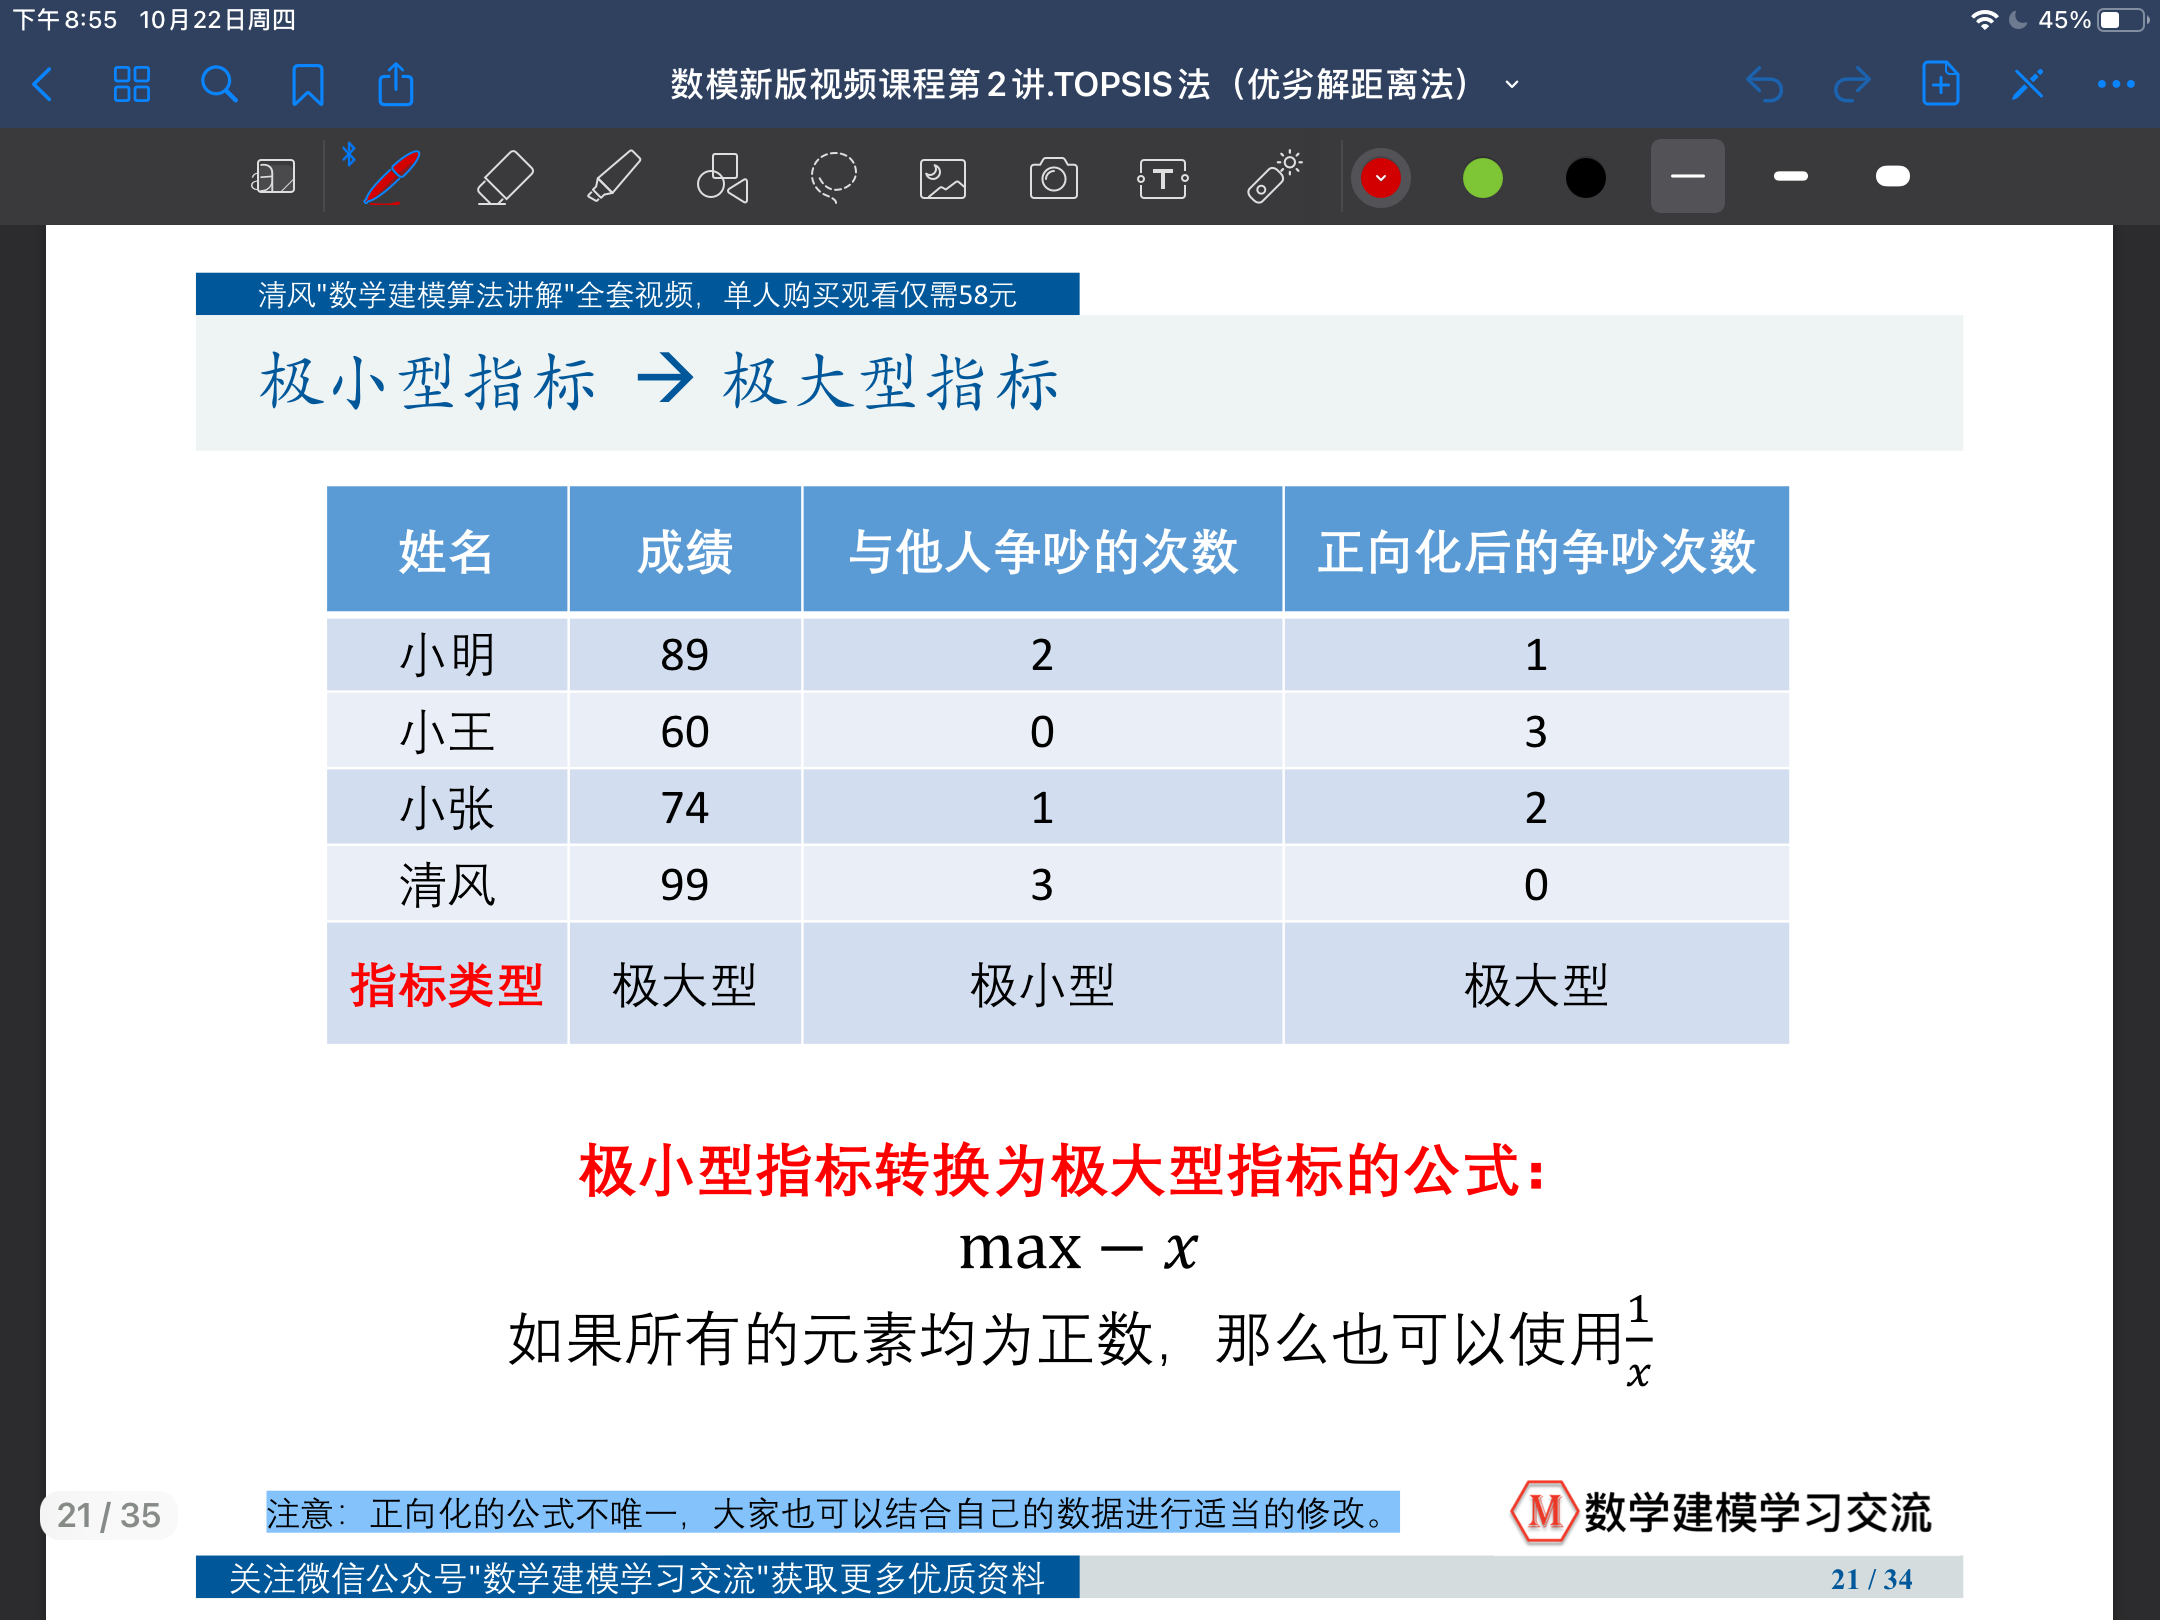The width and height of the screenshot is (2160, 1620).
Task: Undo the last action
Action: pyautogui.click(x=1766, y=85)
